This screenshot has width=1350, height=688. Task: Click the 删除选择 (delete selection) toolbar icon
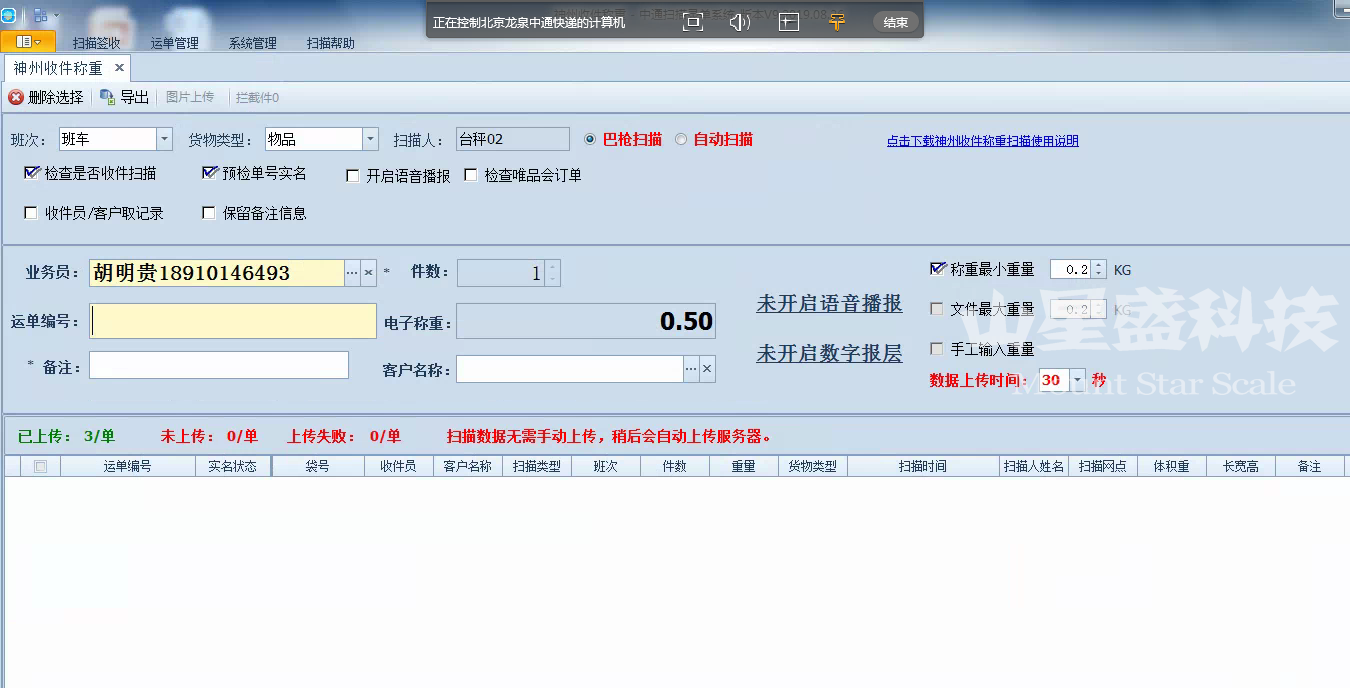[16, 97]
